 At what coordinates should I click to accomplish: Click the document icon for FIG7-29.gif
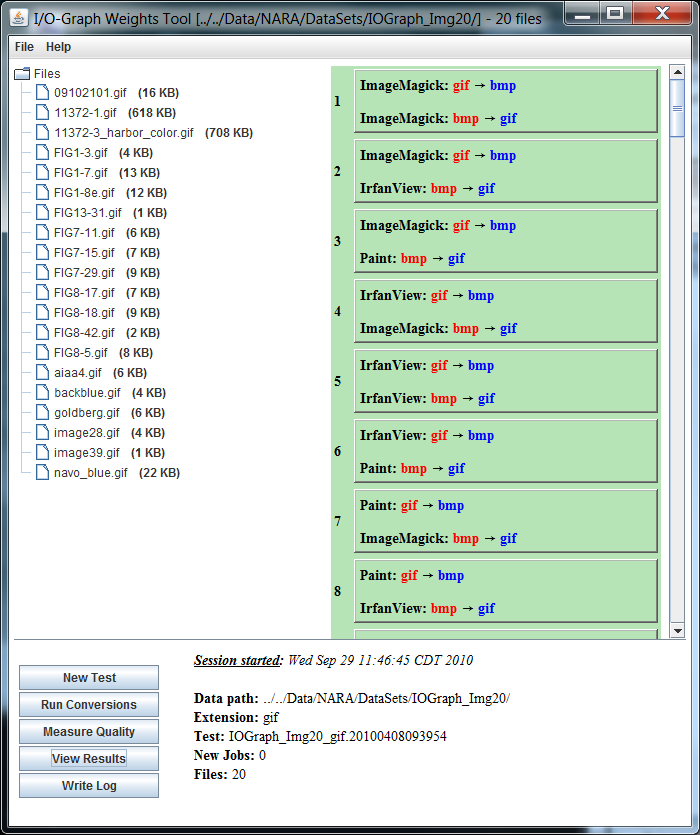point(43,273)
